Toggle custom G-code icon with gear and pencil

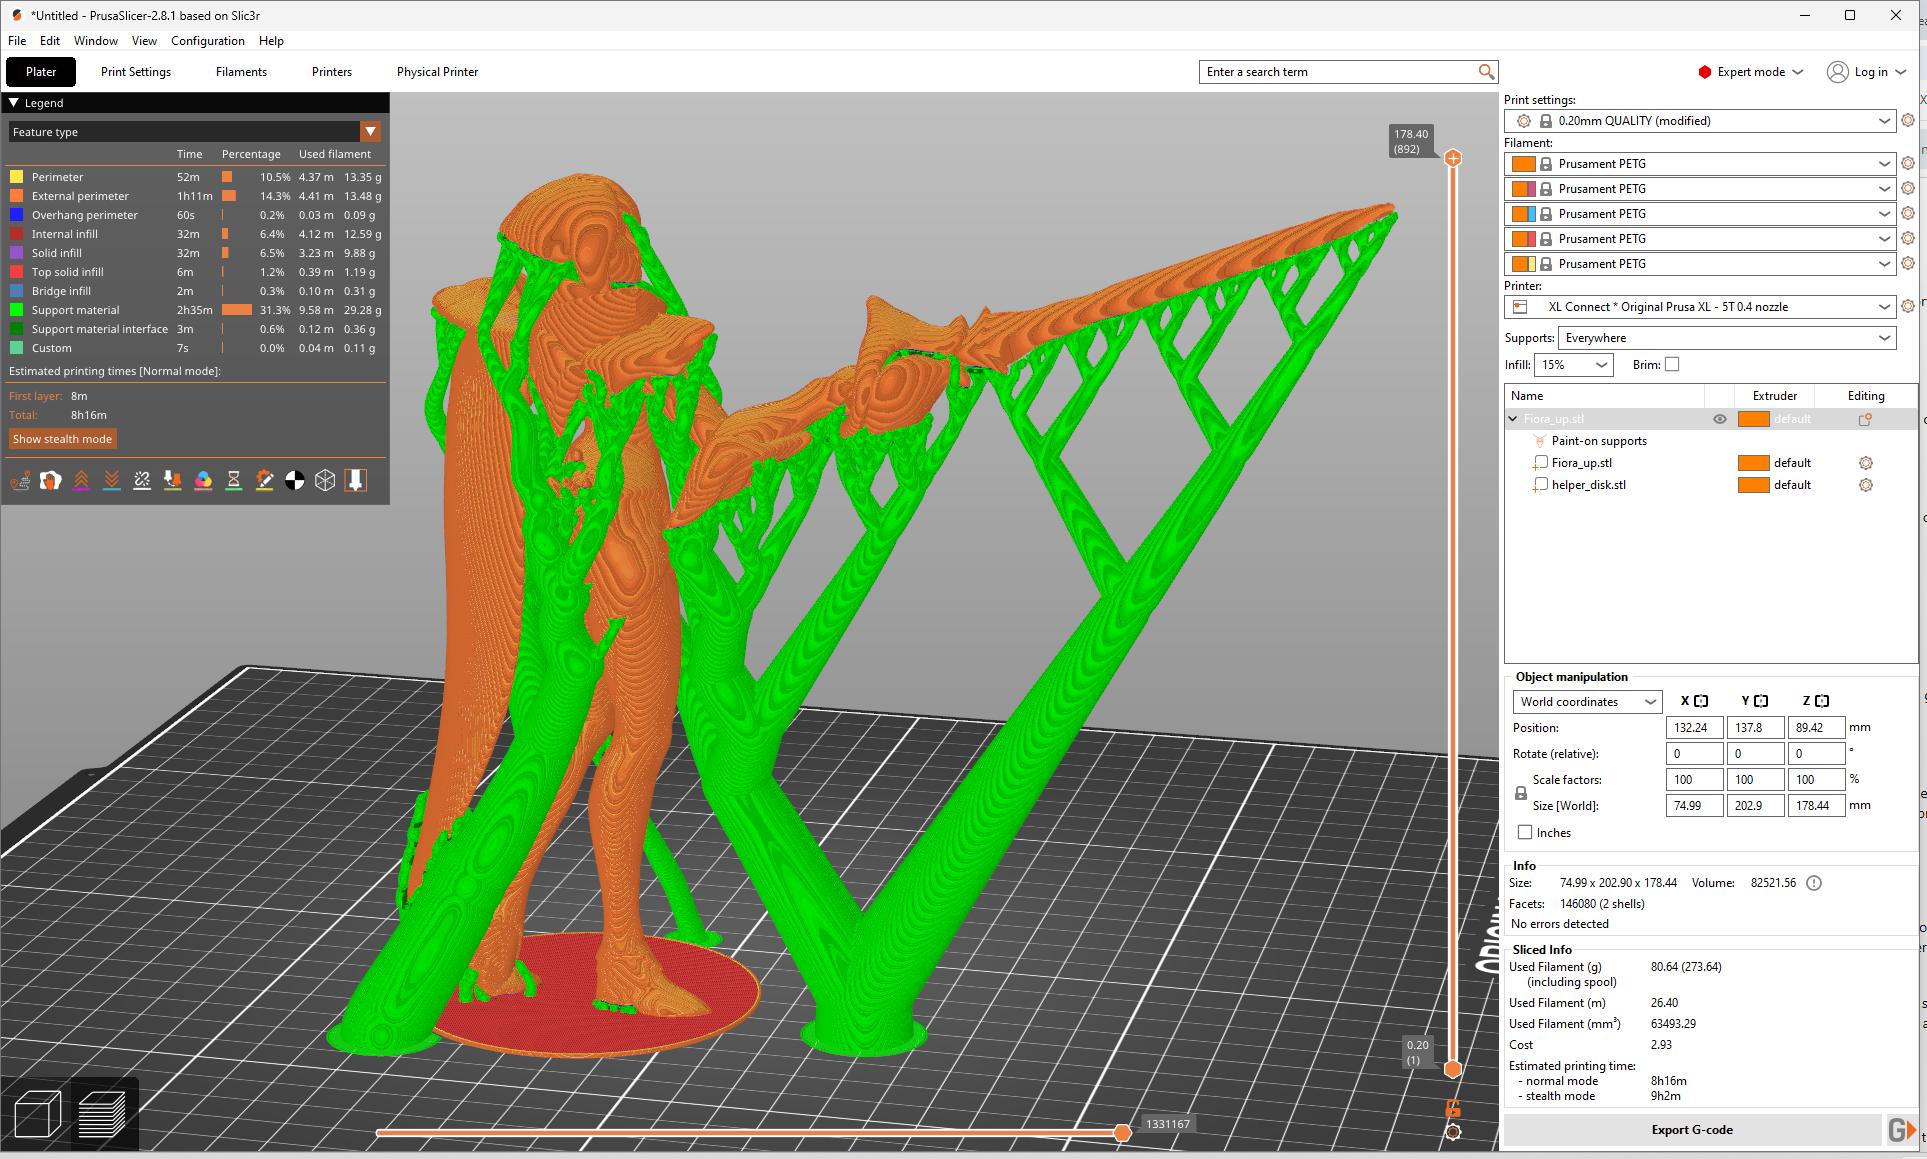click(x=264, y=481)
